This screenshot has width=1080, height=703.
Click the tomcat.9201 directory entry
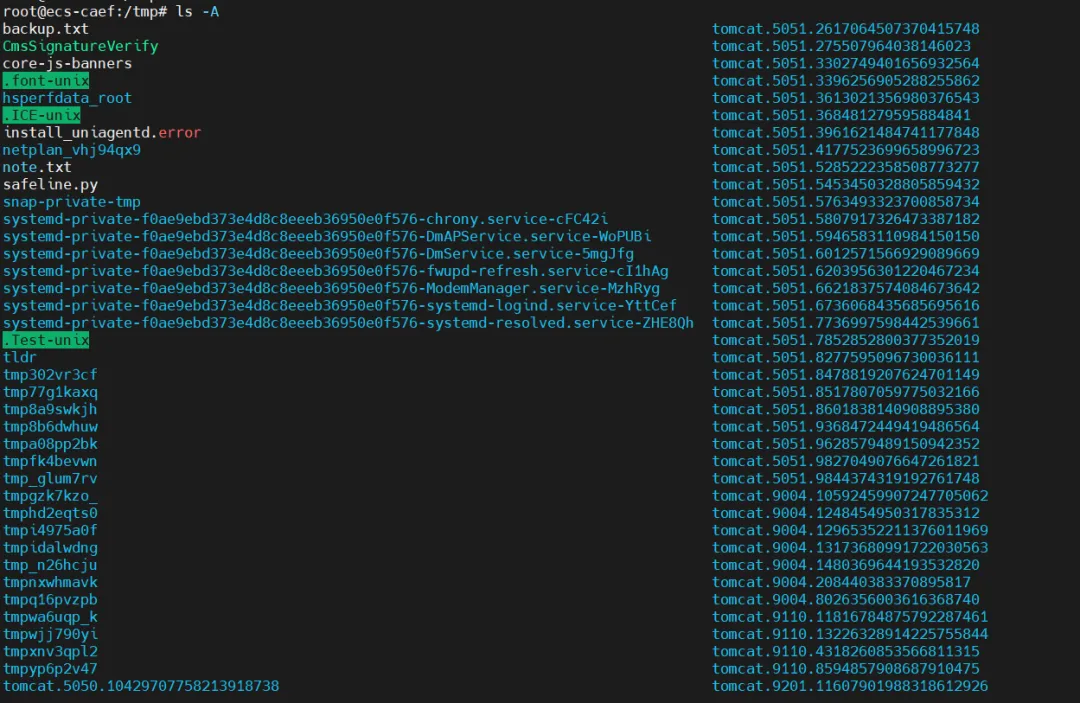(x=850, y=686)
